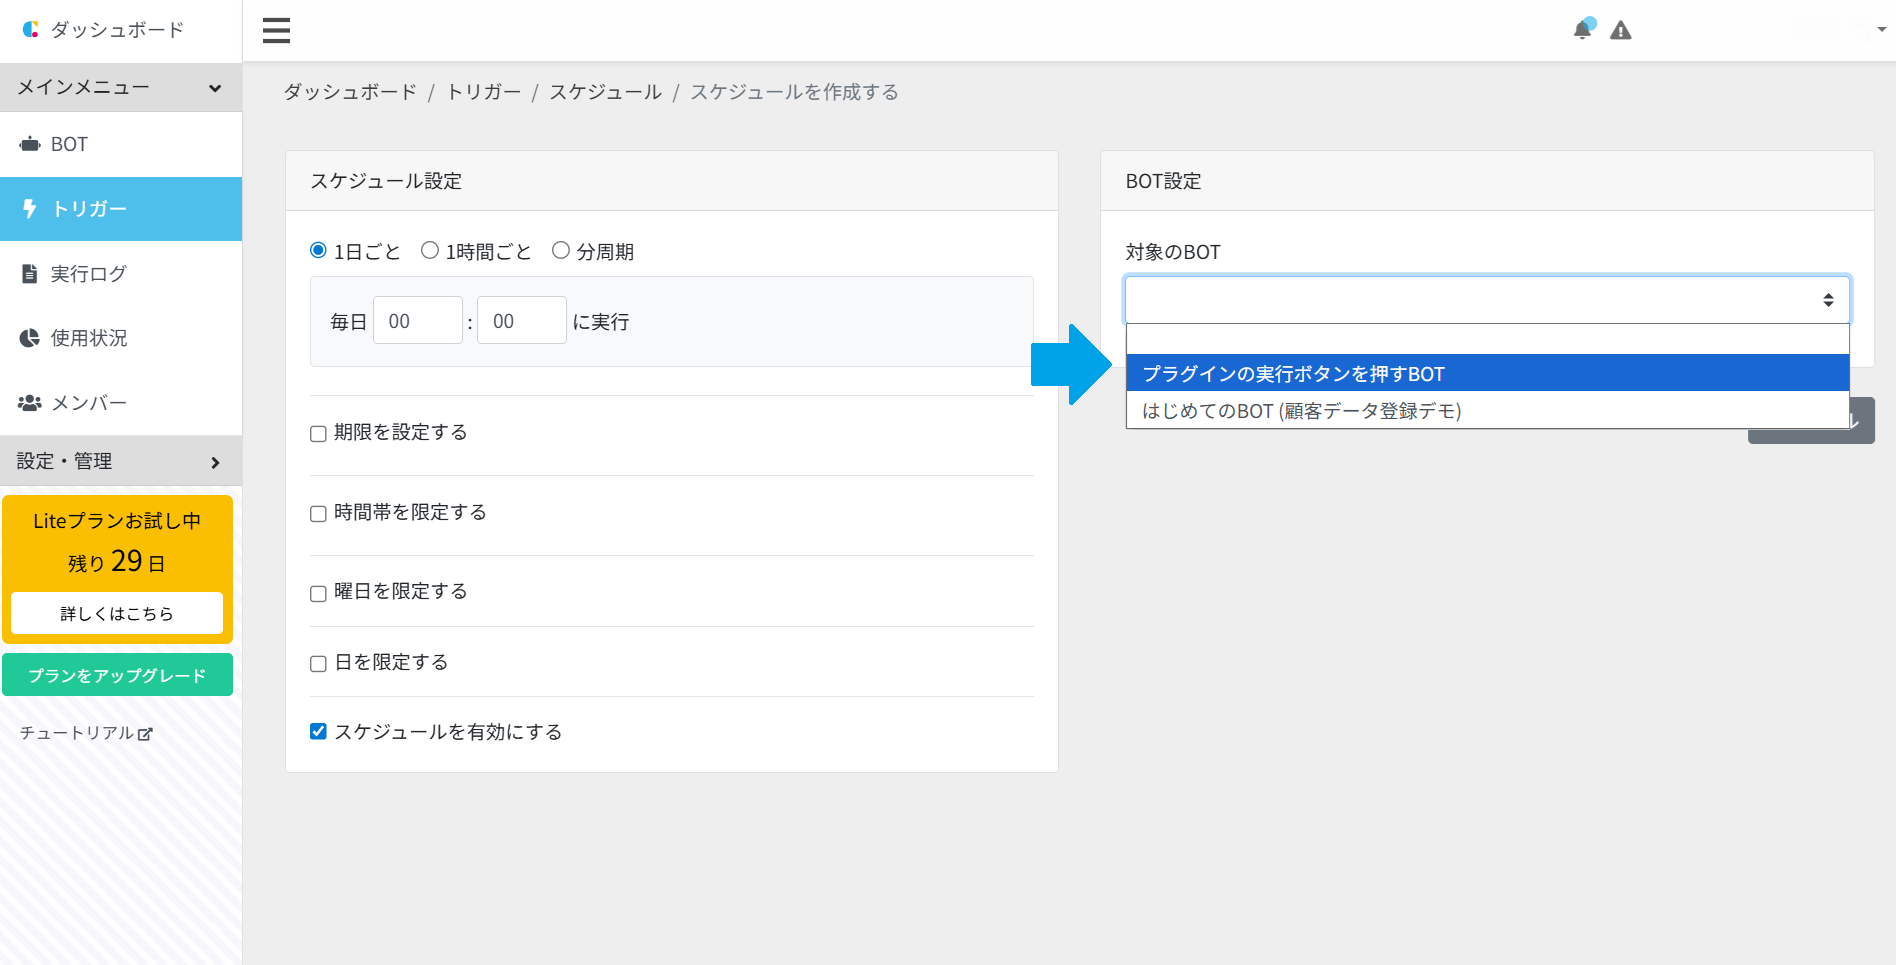The height and width of the screenshot is (965, 1896).
Task: Check the 日を限定する option
Action: click(318, 663)
